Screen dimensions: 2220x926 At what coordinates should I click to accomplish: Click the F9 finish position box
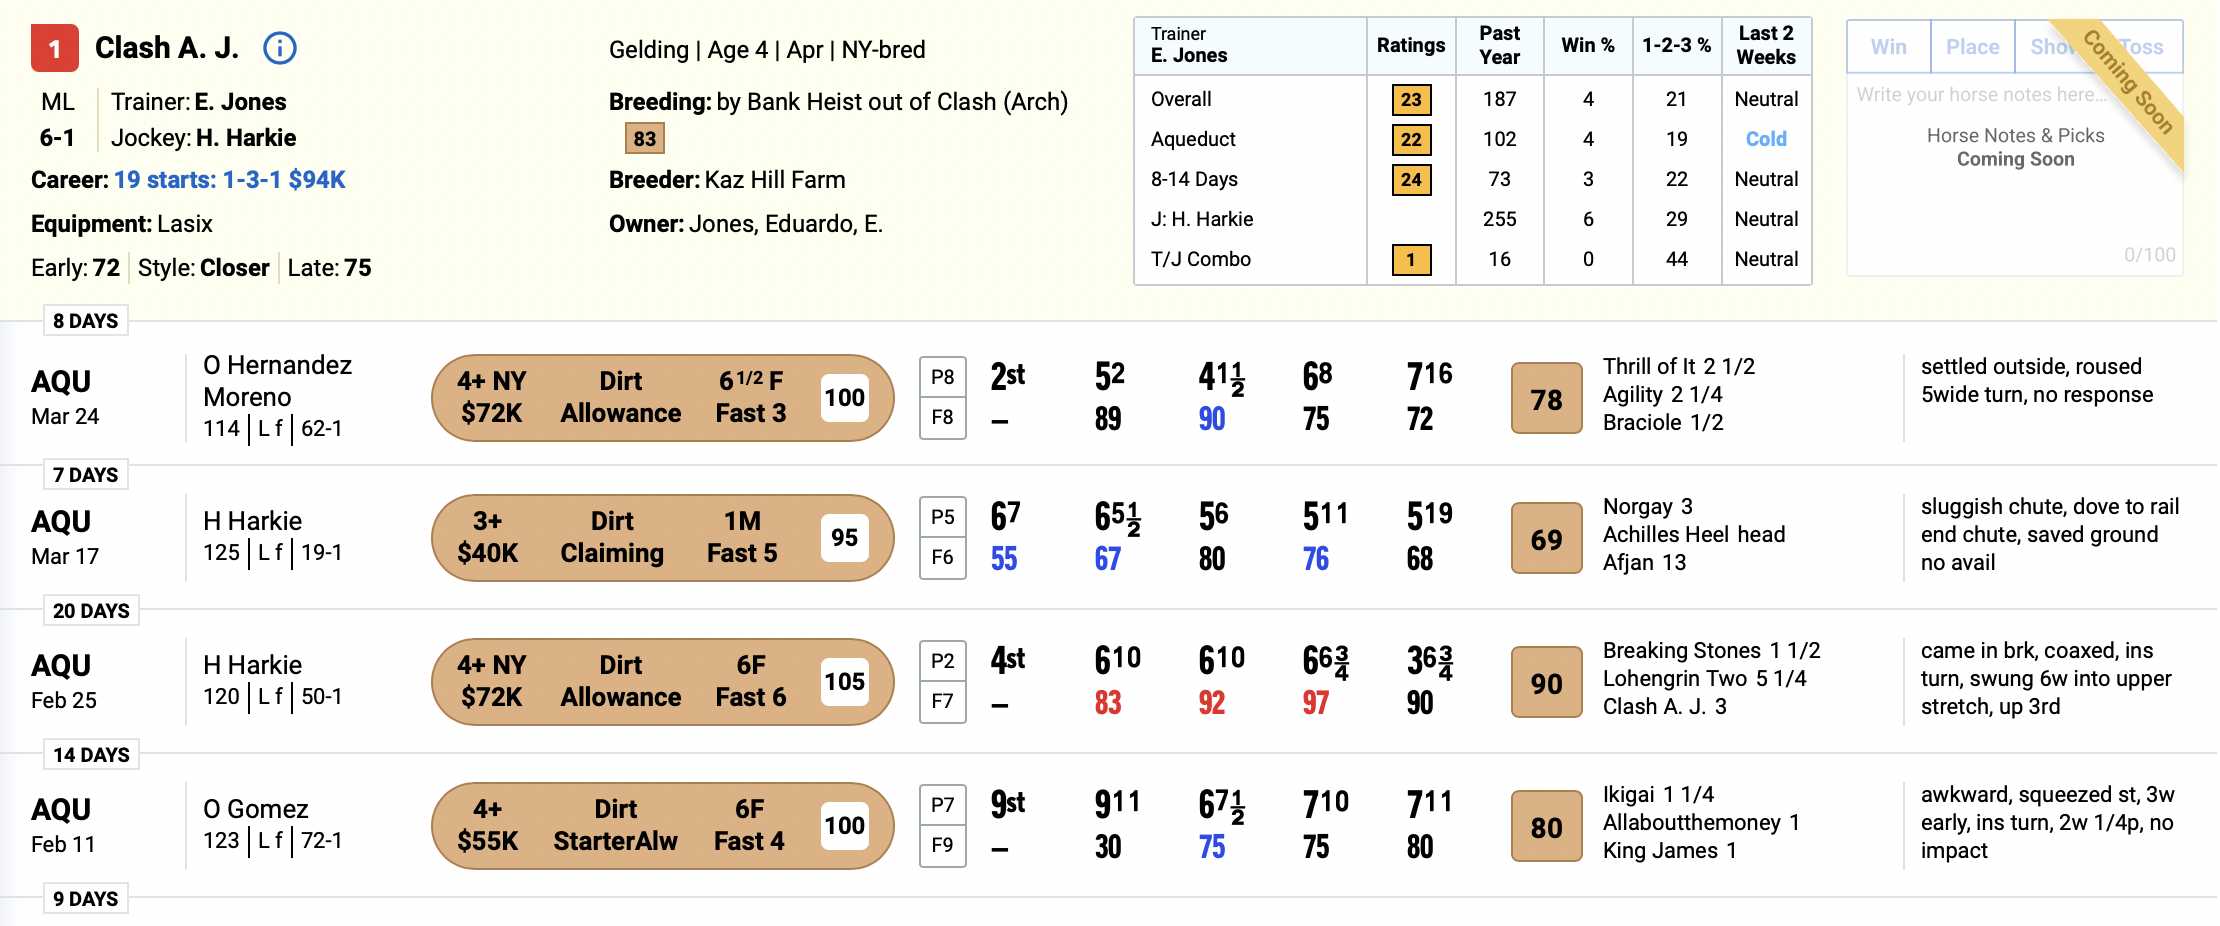click(942, 845)
